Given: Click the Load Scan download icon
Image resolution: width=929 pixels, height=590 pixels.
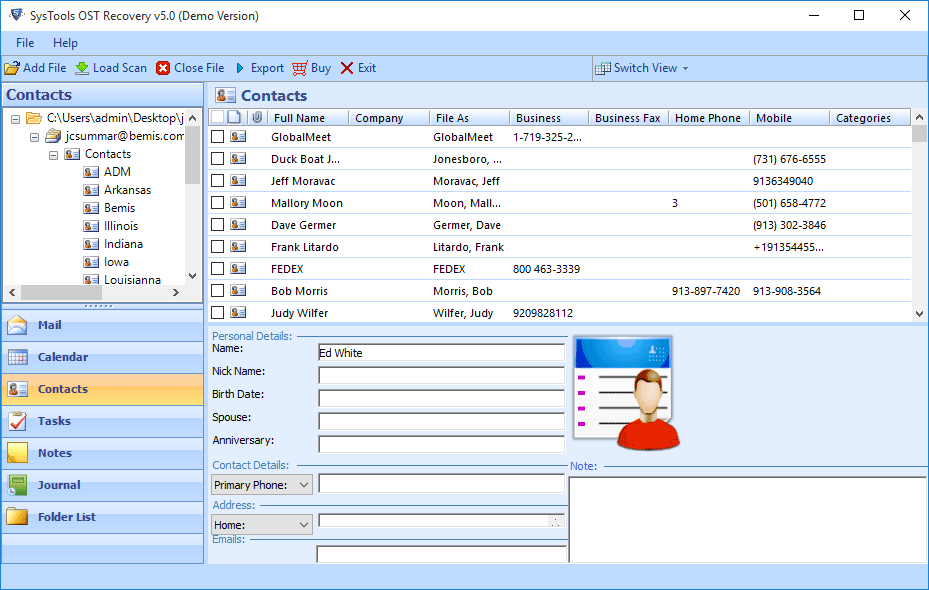Looking at the screenshot, I should coord(82,68).
